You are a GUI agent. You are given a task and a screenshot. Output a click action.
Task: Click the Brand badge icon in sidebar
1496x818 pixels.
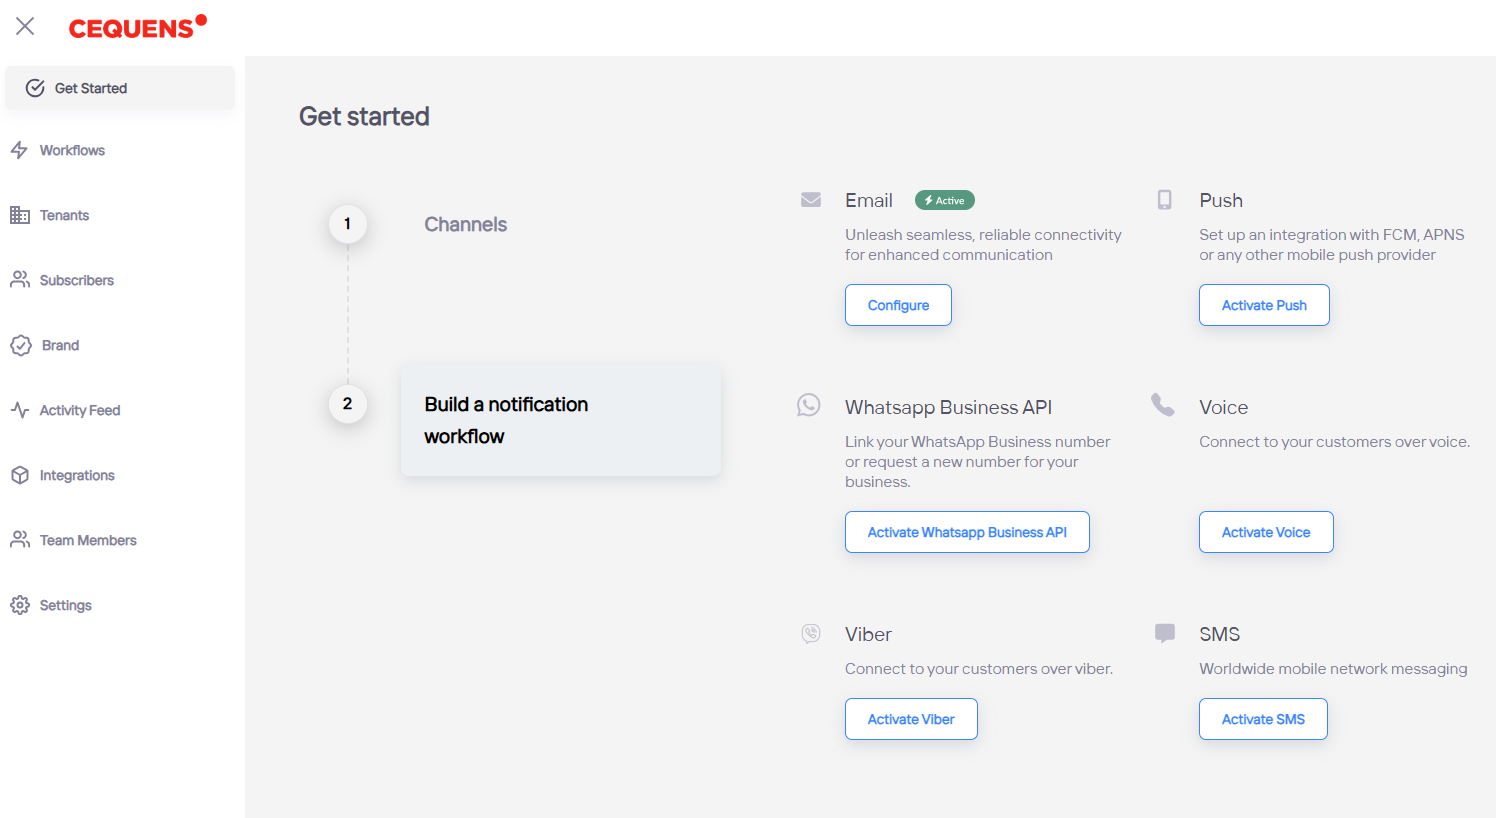[x=21, y=345]
